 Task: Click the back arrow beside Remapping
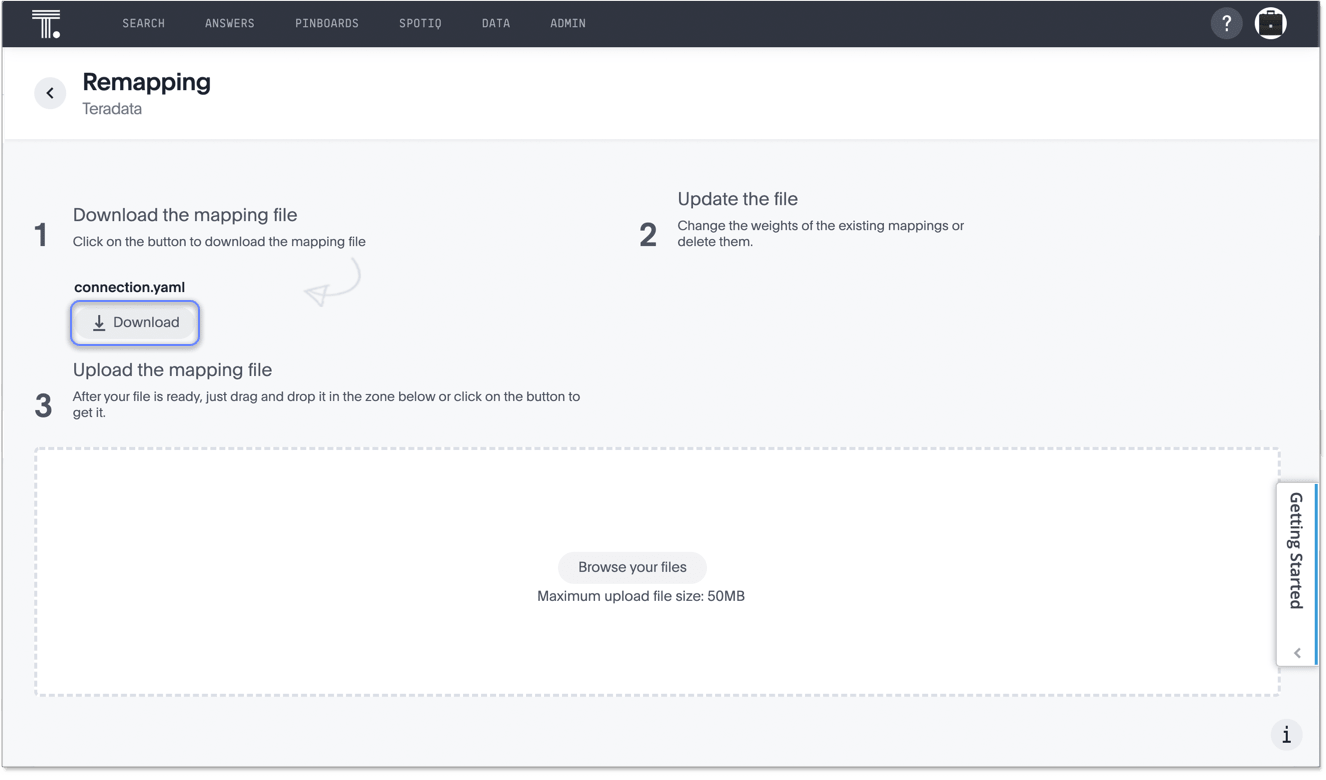pos(50,93)
